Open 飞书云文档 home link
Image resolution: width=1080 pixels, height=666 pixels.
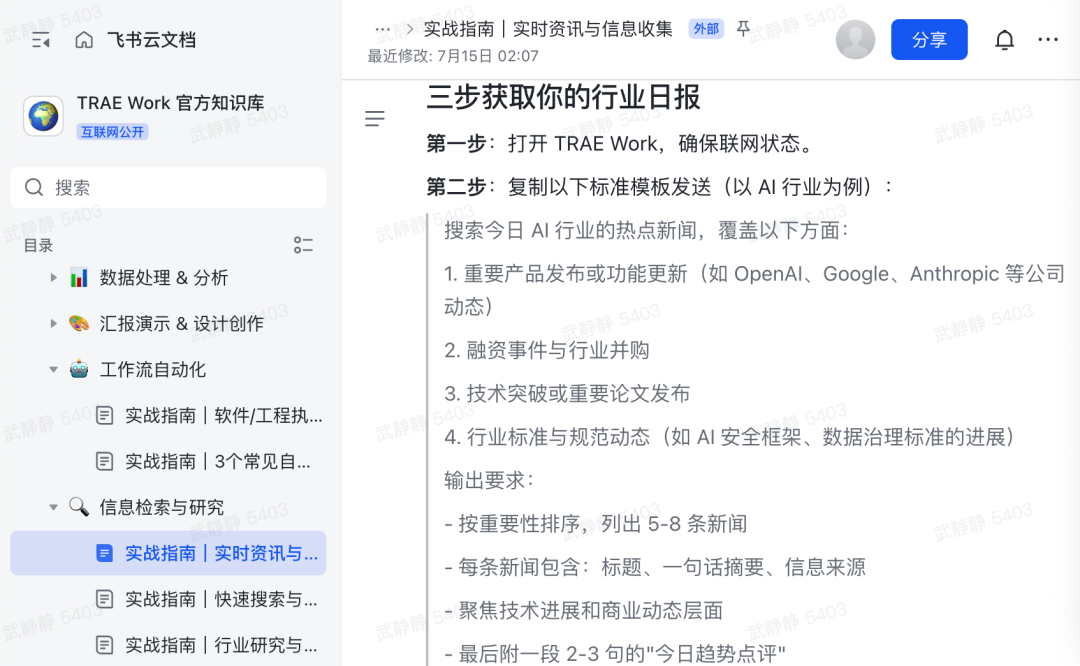(x=152, y=40)
